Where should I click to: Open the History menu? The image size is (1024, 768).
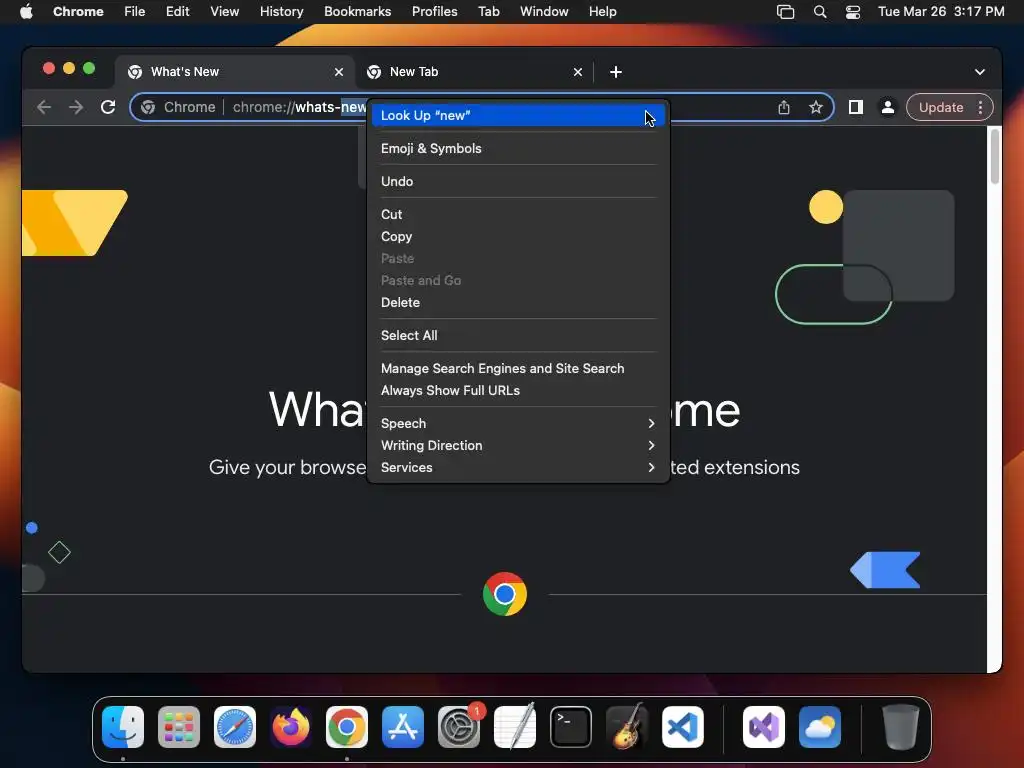281,12
